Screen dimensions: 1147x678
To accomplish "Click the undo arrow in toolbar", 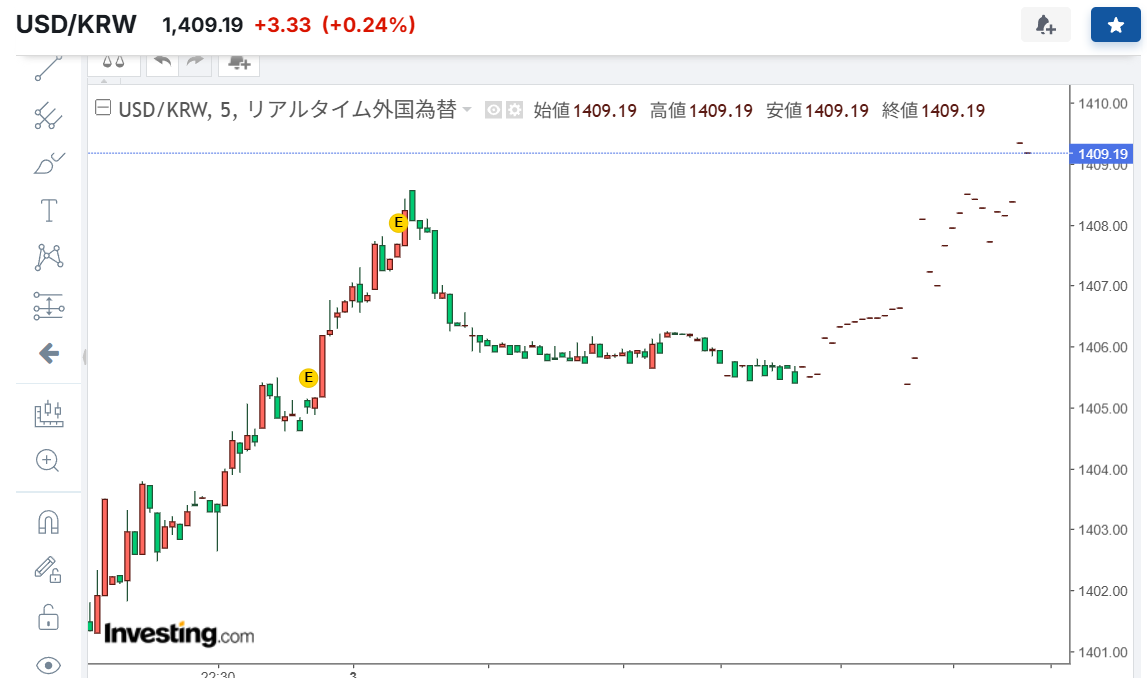I will coord(162,62).
